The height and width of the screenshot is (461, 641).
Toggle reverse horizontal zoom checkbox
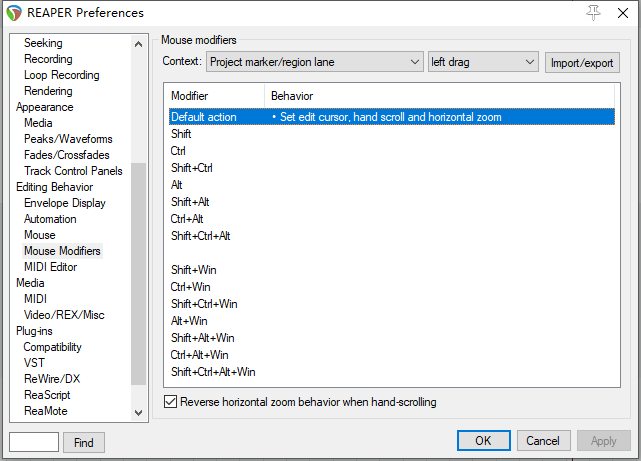pyautogui.click(x=170, y=402)
